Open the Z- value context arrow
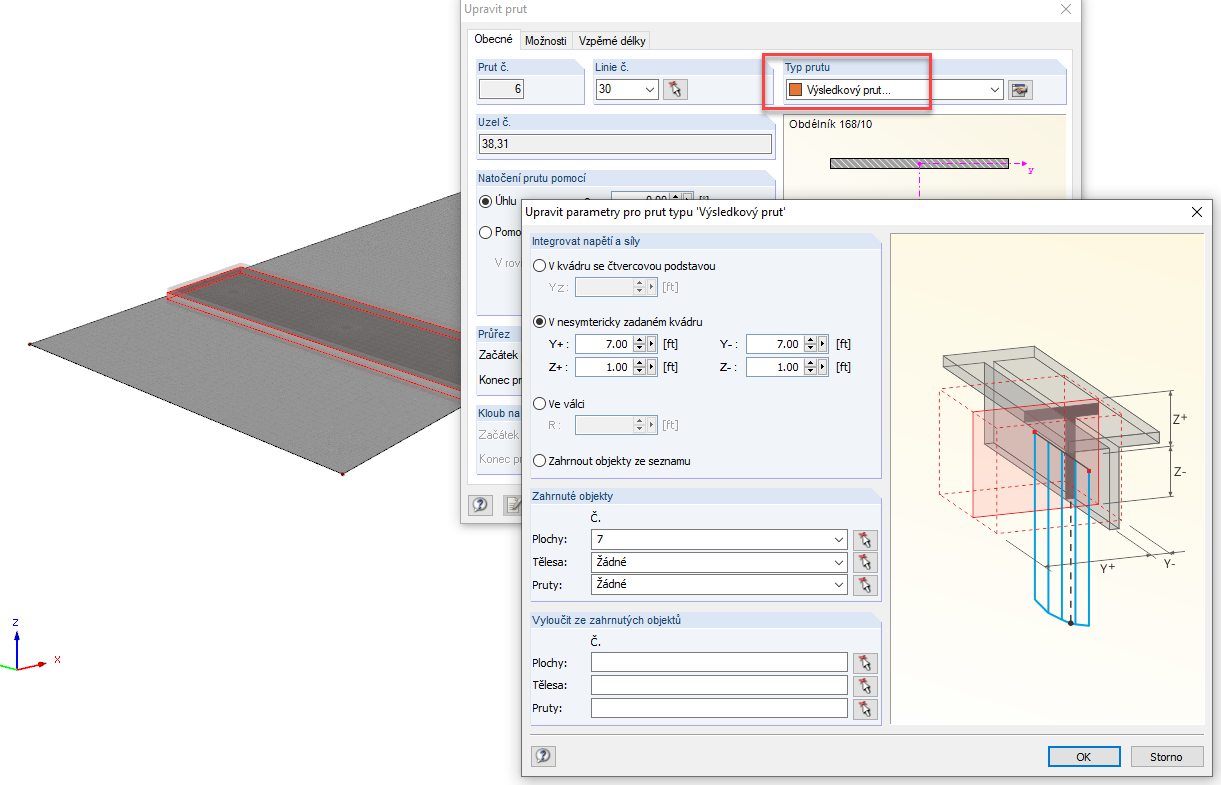The width and height of the screenshot is (1221, 785). pos(822,367)
